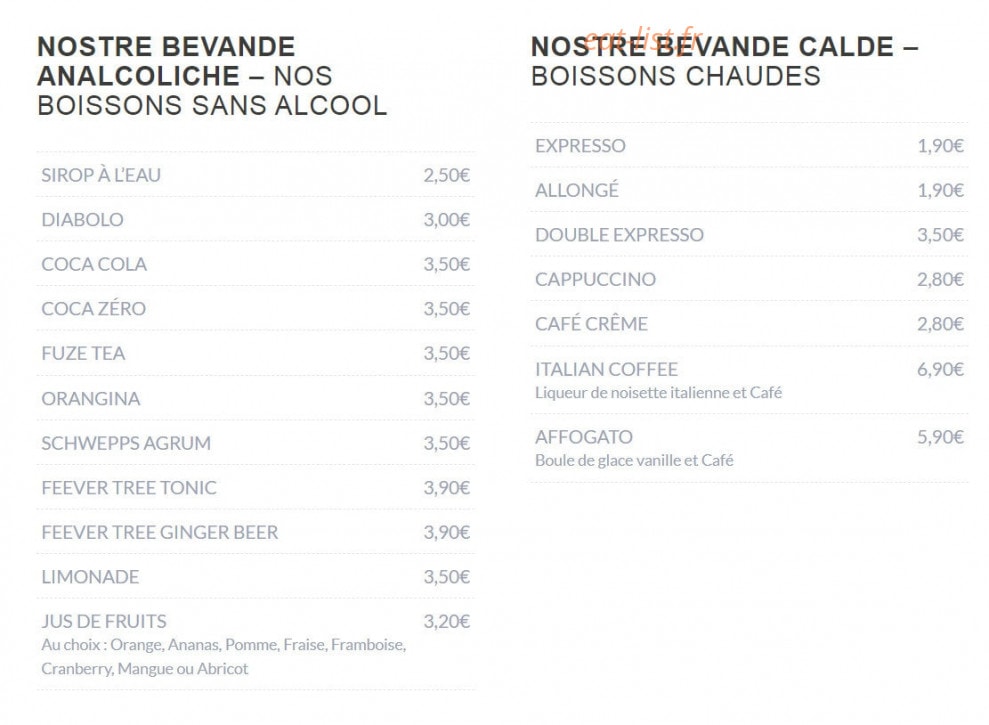Screen dimensions: 989x725
Task: Select the LIMONADE item
Action: tap(255, 577)
